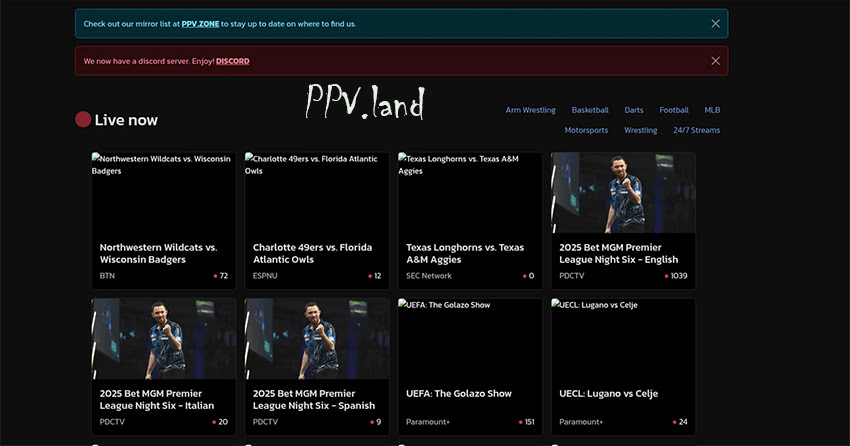Image resolution: width=850 pixels, height=446 pixels.
Task: Click the UECL: Lugano vs Celje title text
Action: point(608,393)
